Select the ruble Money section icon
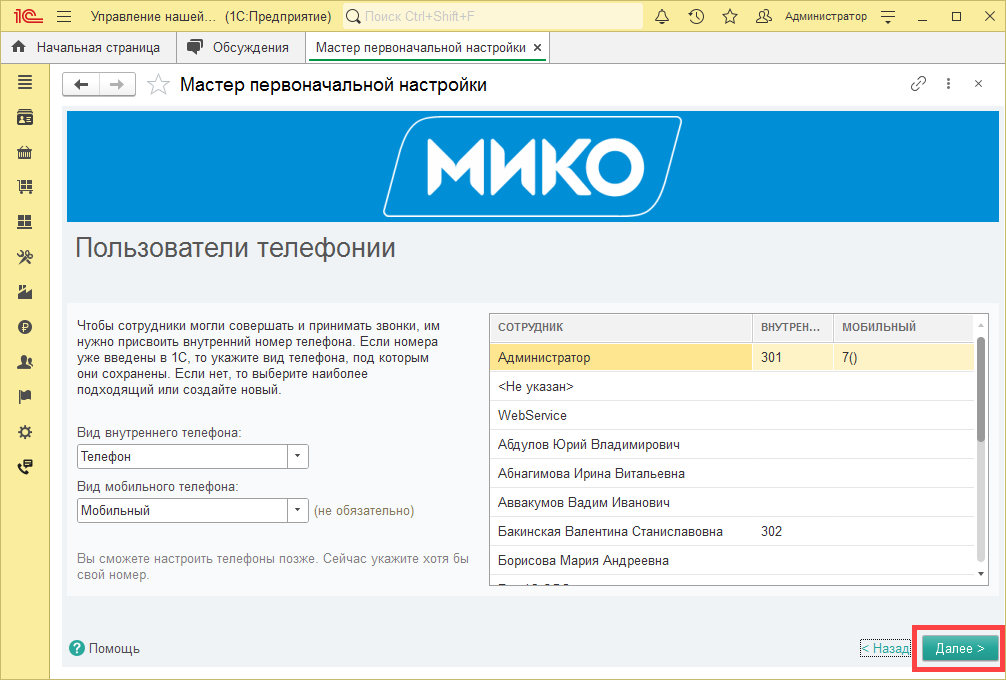The width and height of the screenshot is (1006, 680). 25,327
